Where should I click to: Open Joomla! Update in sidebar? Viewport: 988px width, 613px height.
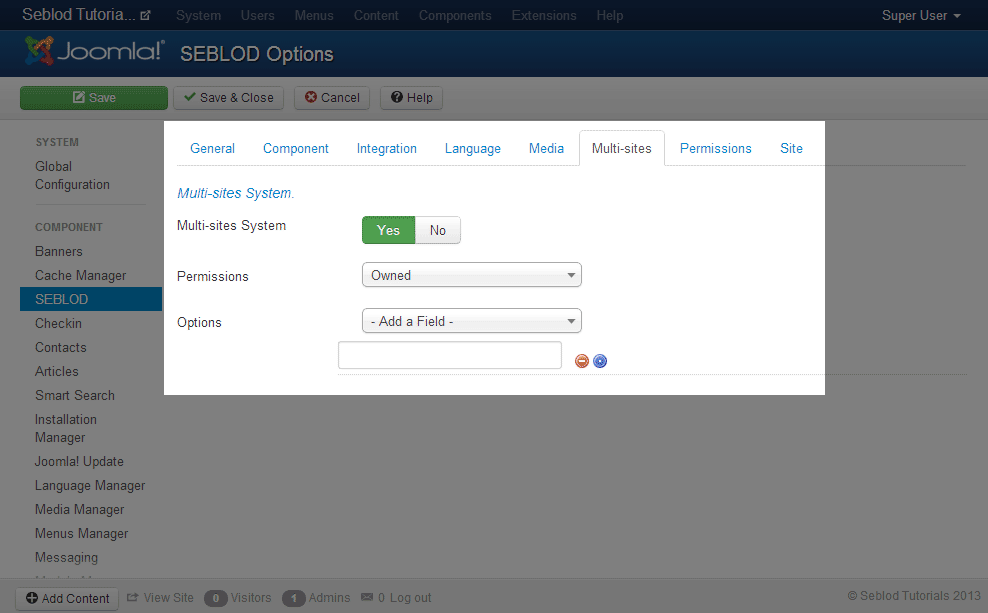pos(79,461)
